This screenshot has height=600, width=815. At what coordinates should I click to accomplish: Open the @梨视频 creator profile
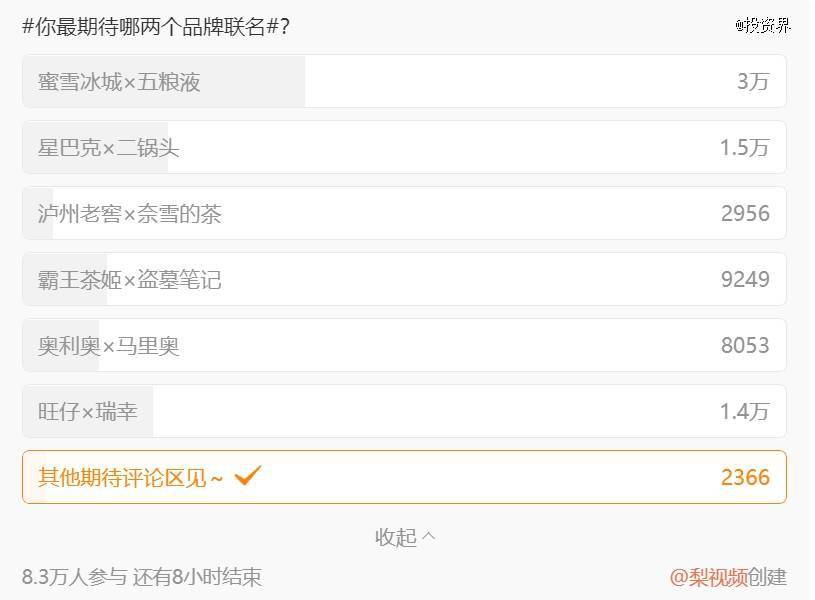coord(708,577)
